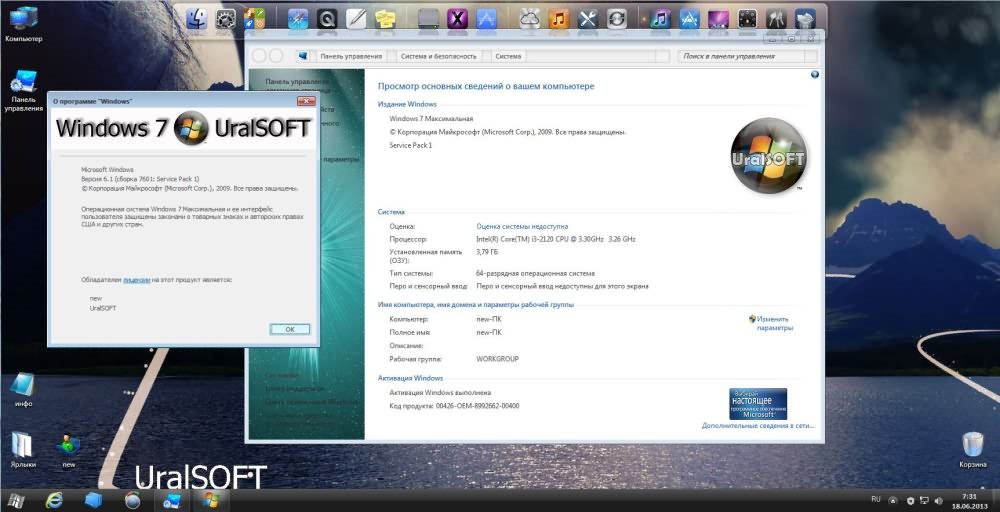1000x512 pixels.
Task: Launch the Safari compass icon in dock
Action: pos(298,18)
